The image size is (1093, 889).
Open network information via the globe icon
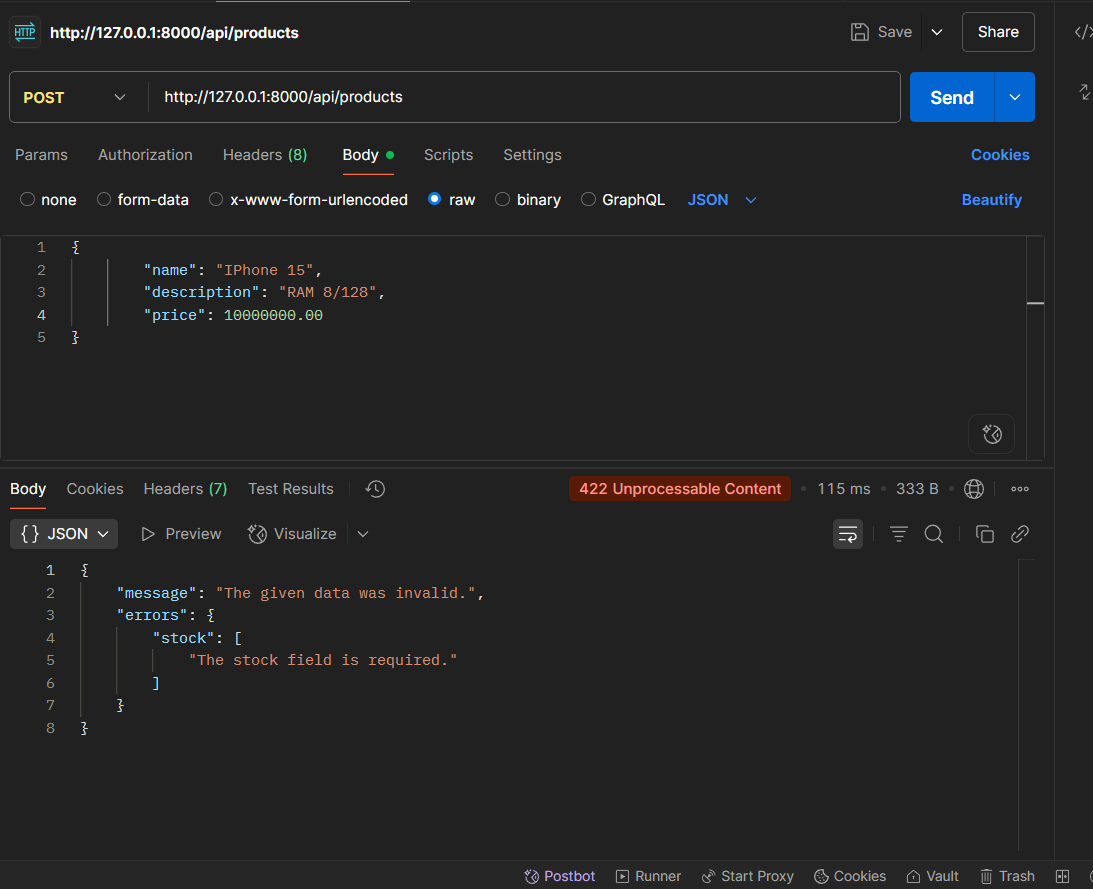pyautogui.click(x=973, y=489)
